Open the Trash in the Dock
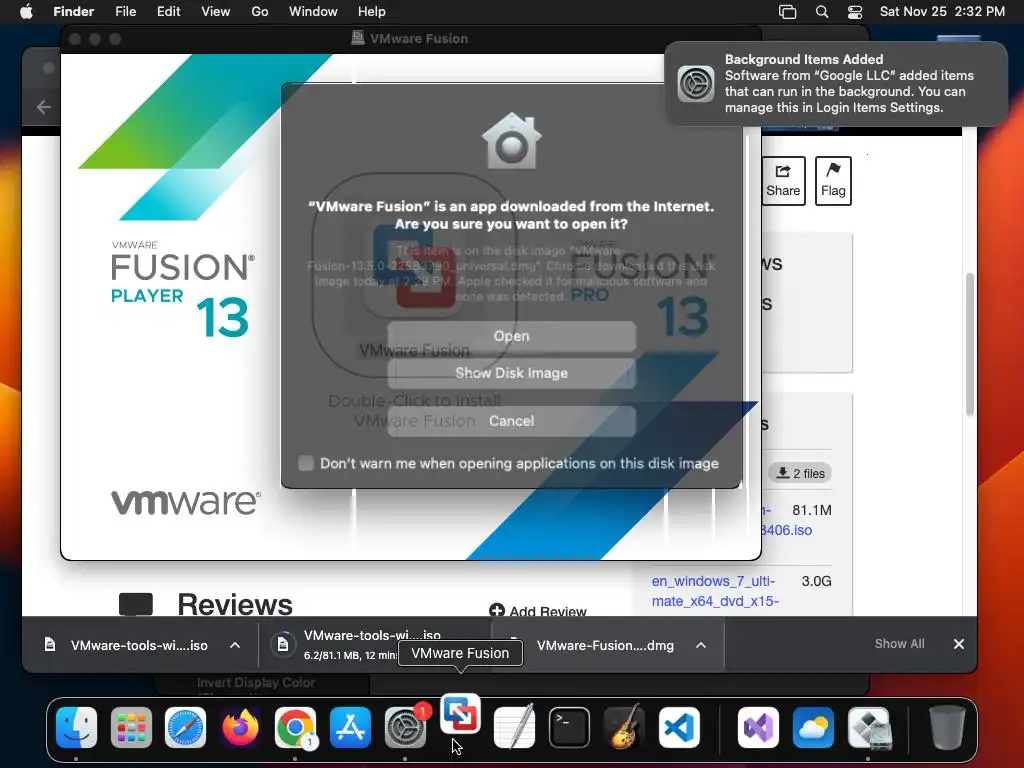 point(947,728)
